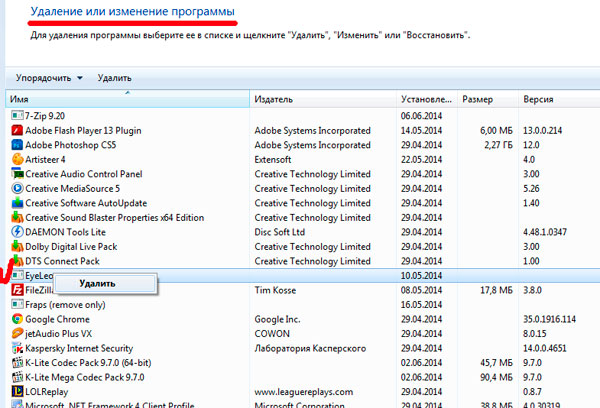Sort by the Размер column header
Screen dimensions: 600x408
(x=488, y=100)
